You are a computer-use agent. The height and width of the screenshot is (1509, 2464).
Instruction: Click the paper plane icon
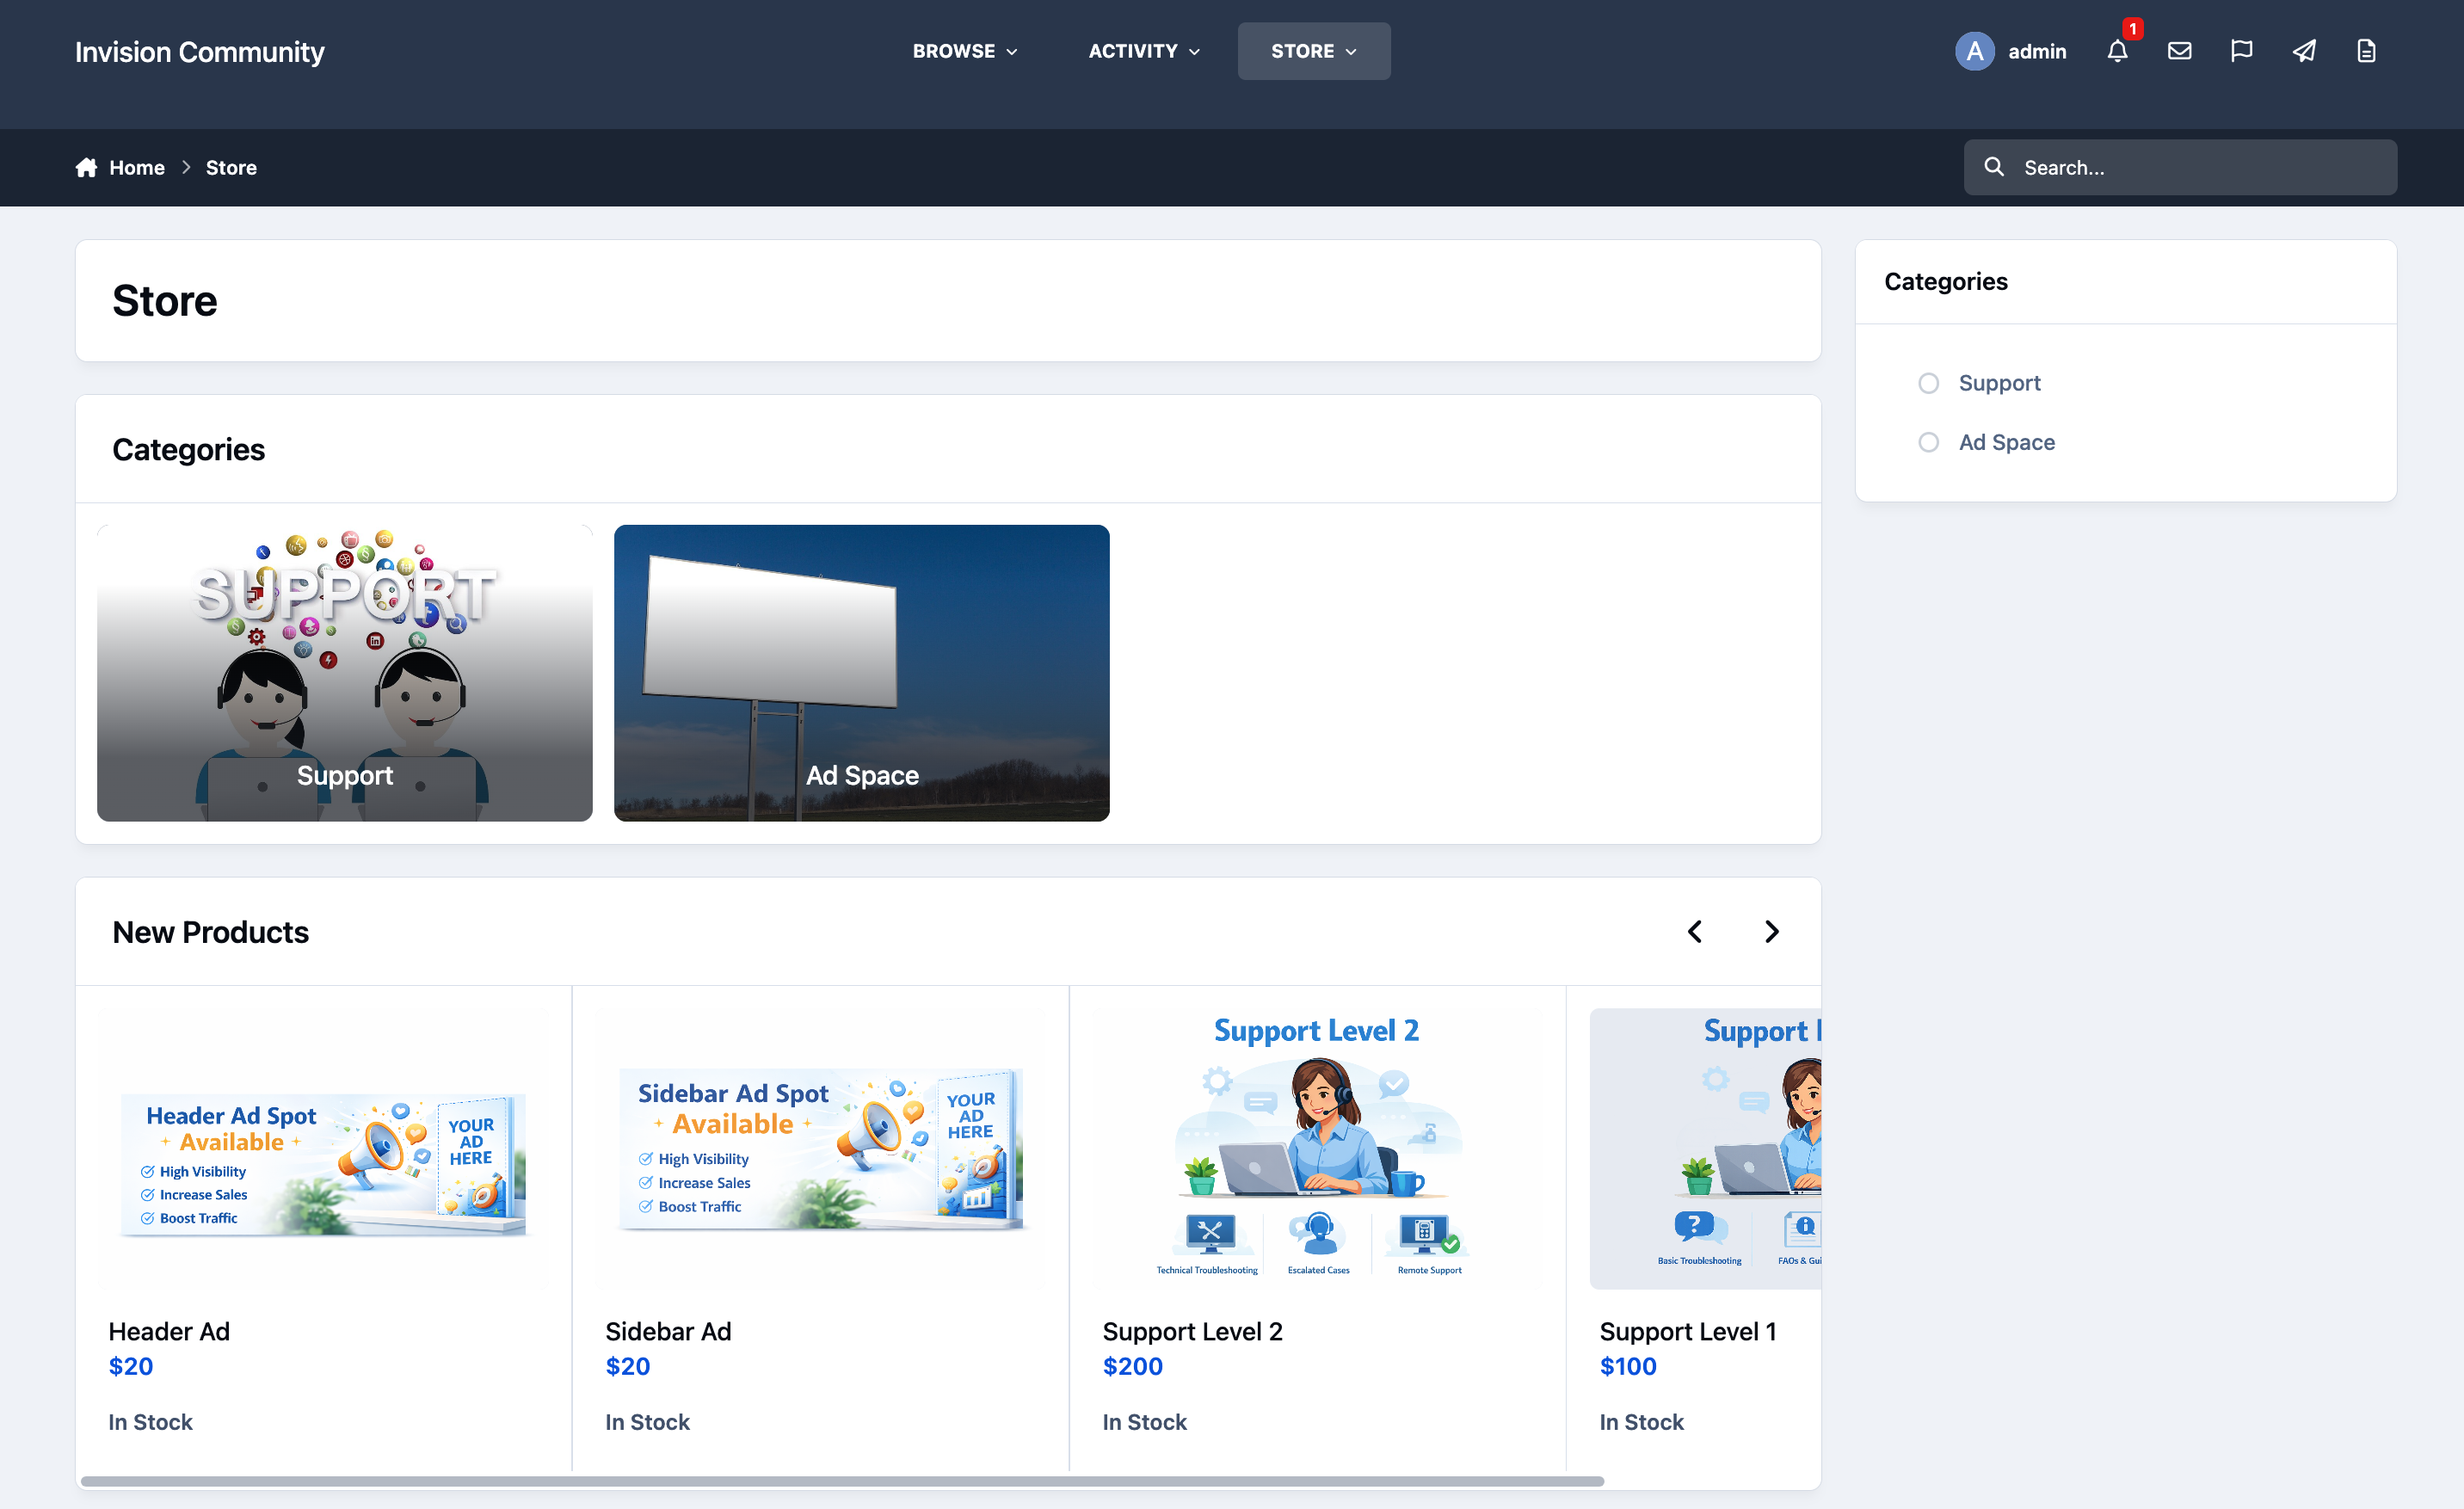(x=2304, y=51)
